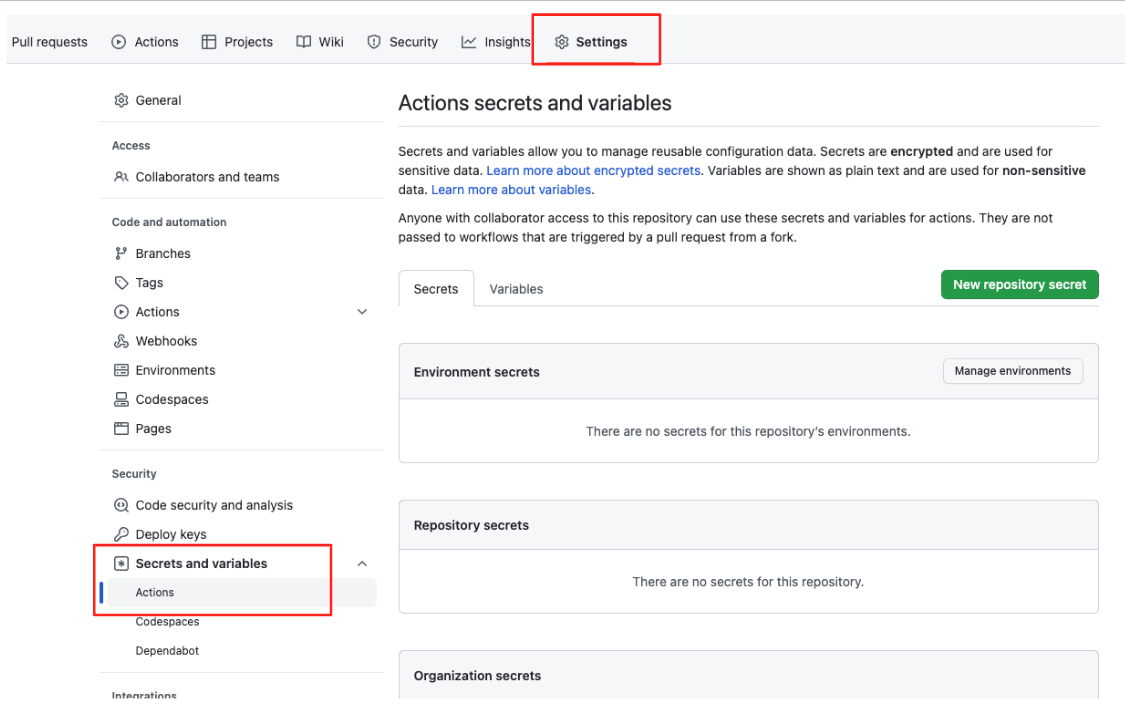This screenshot has width=1125, height=721.
Task: Expand the Actions item in the sidebar
Action: tap(362, 311)
